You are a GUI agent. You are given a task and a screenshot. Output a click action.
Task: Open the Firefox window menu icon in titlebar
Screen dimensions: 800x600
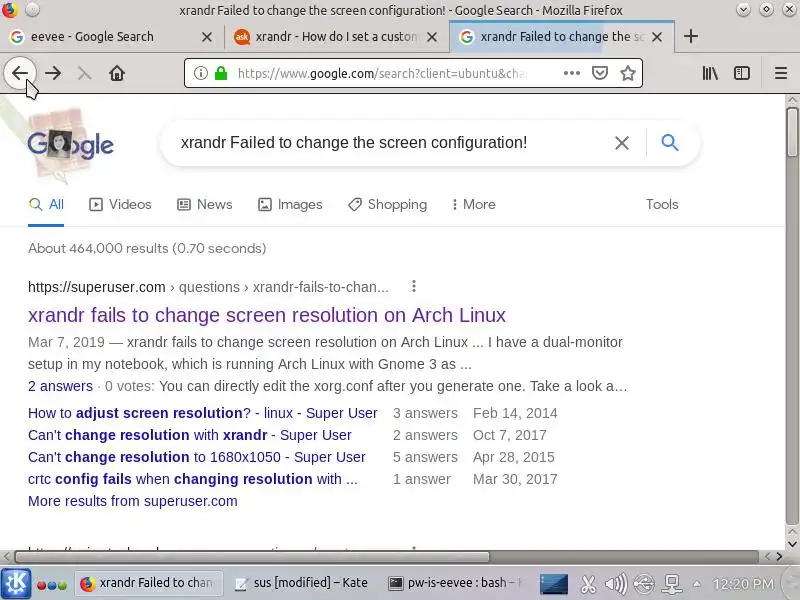coord(9,10)
